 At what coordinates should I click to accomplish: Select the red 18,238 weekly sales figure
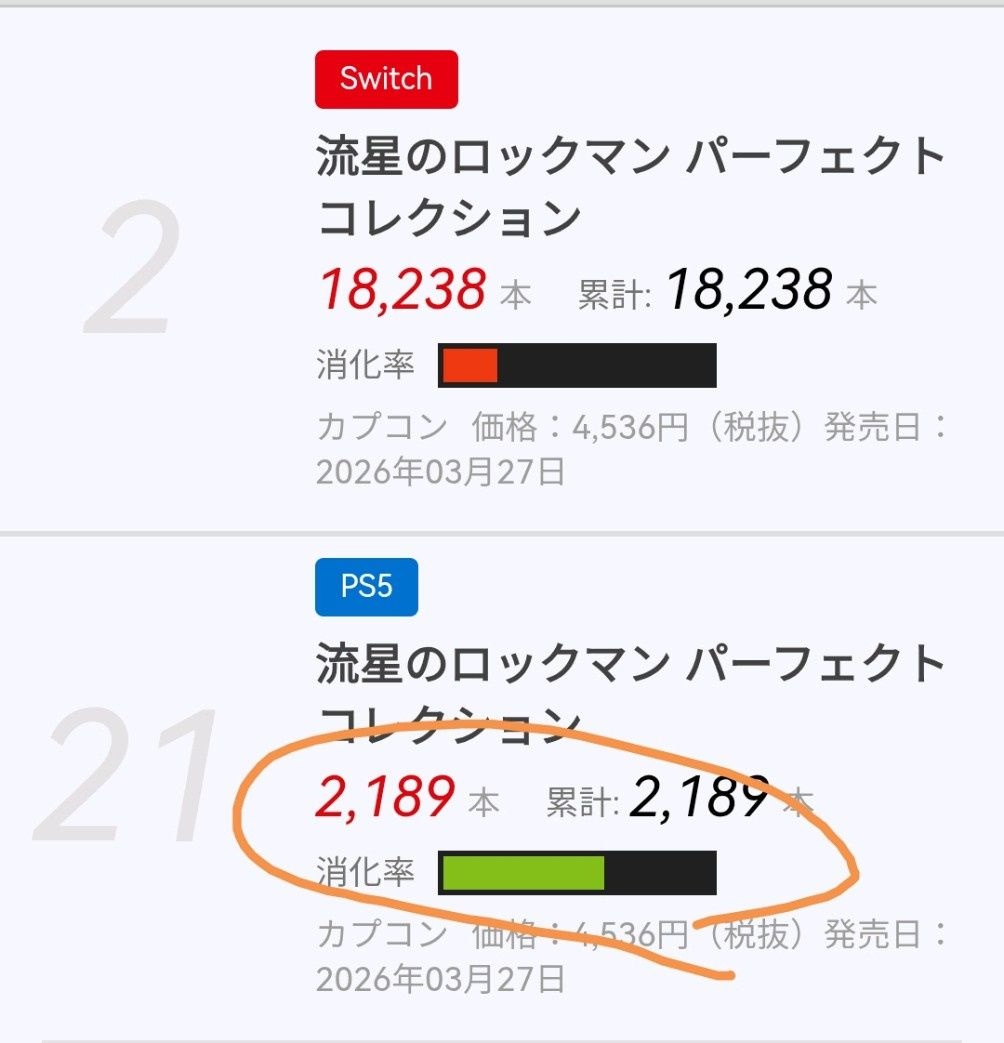coord(403,290)
